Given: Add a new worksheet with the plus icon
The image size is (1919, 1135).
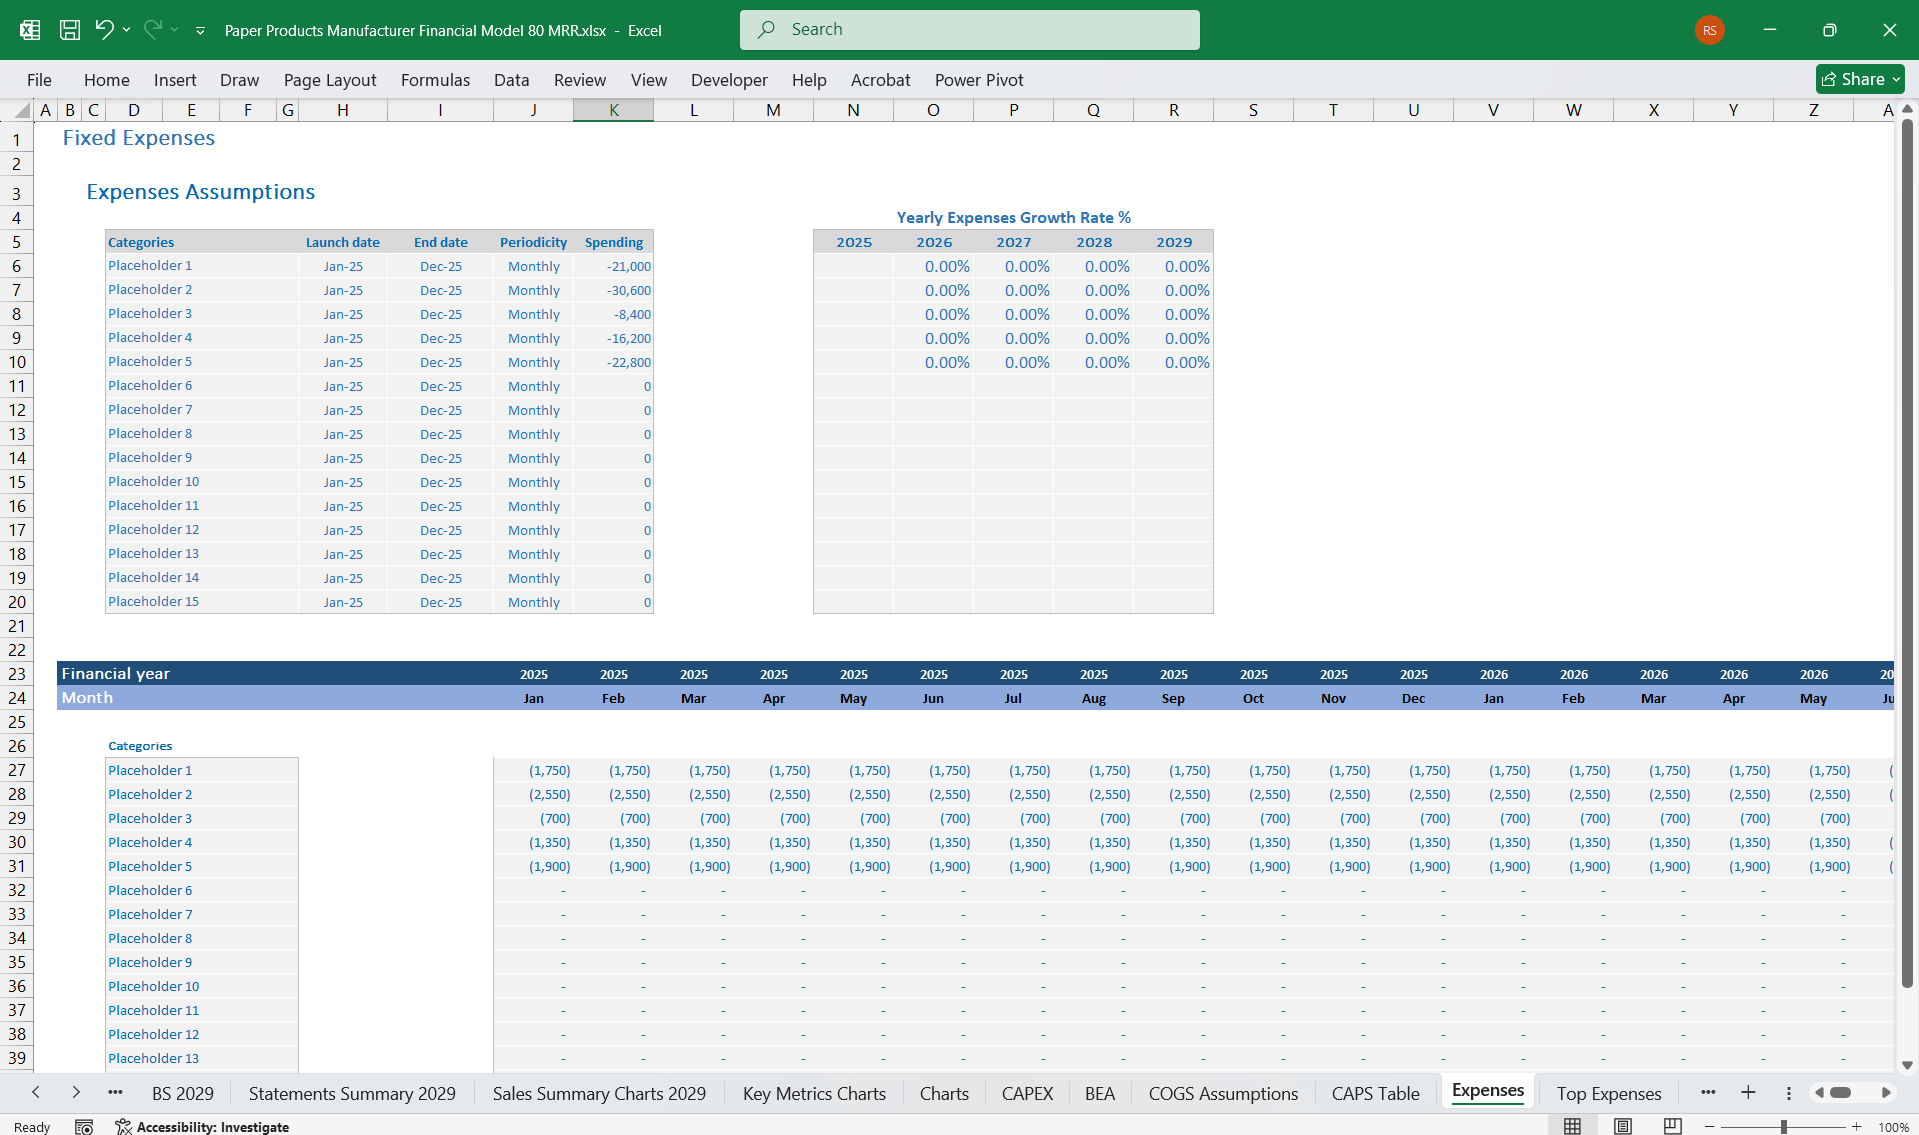Looking at the screenshot, I should (1749, 1093).
